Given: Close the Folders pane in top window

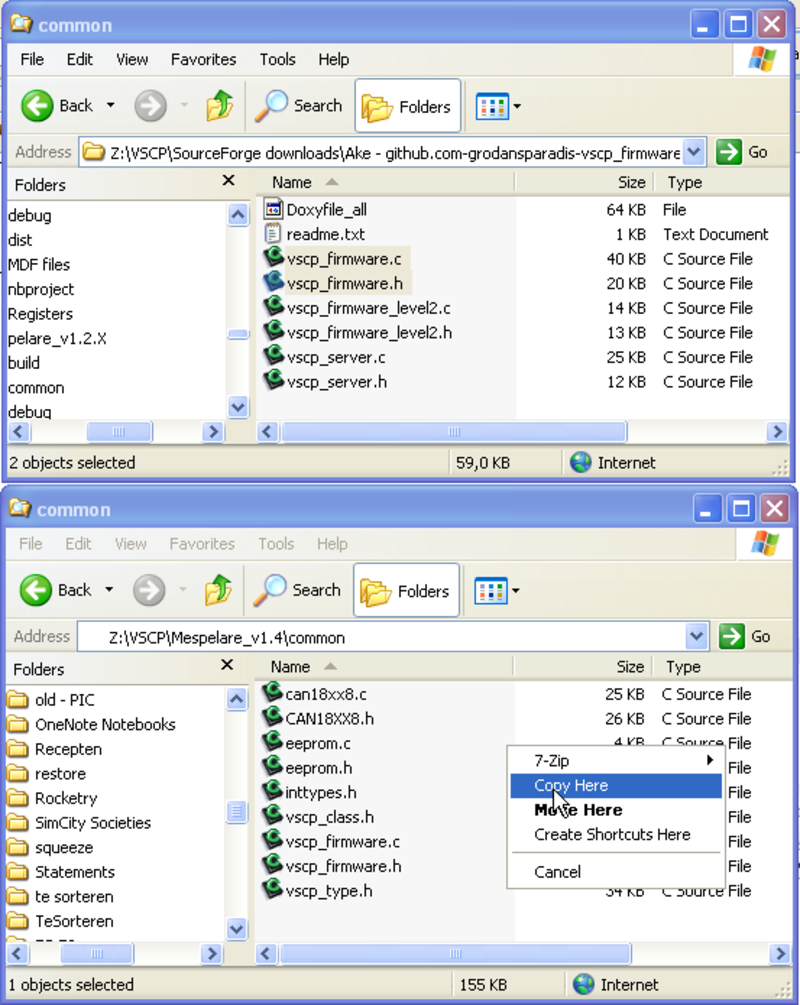Looking at the screenshot, I should [x=228, y=181].
